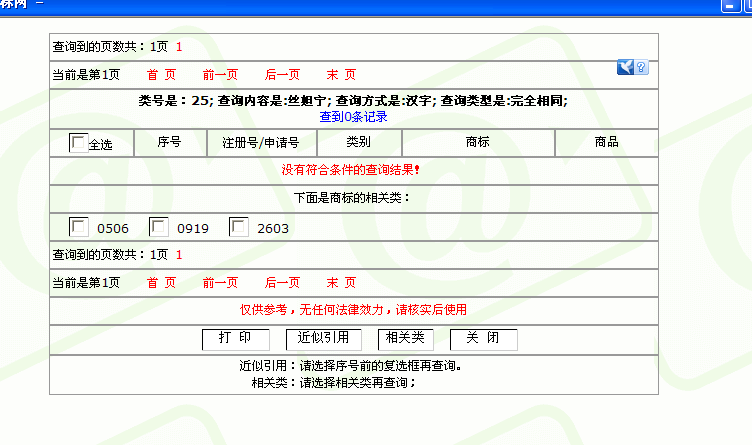This screenshot has height=445, width=752.
Task: Click the 相关类 button
Action: (x=406, y=340)
